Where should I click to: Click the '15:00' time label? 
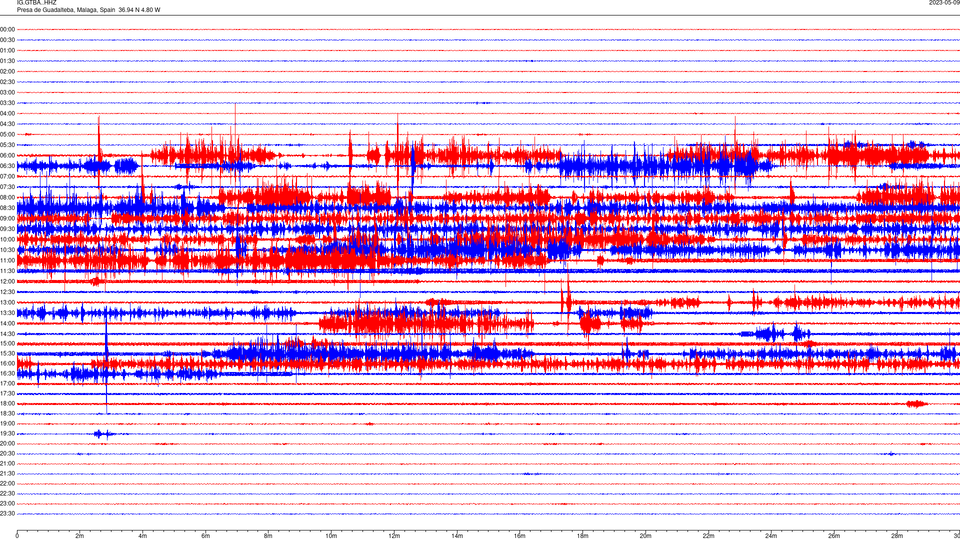[7, 344]
